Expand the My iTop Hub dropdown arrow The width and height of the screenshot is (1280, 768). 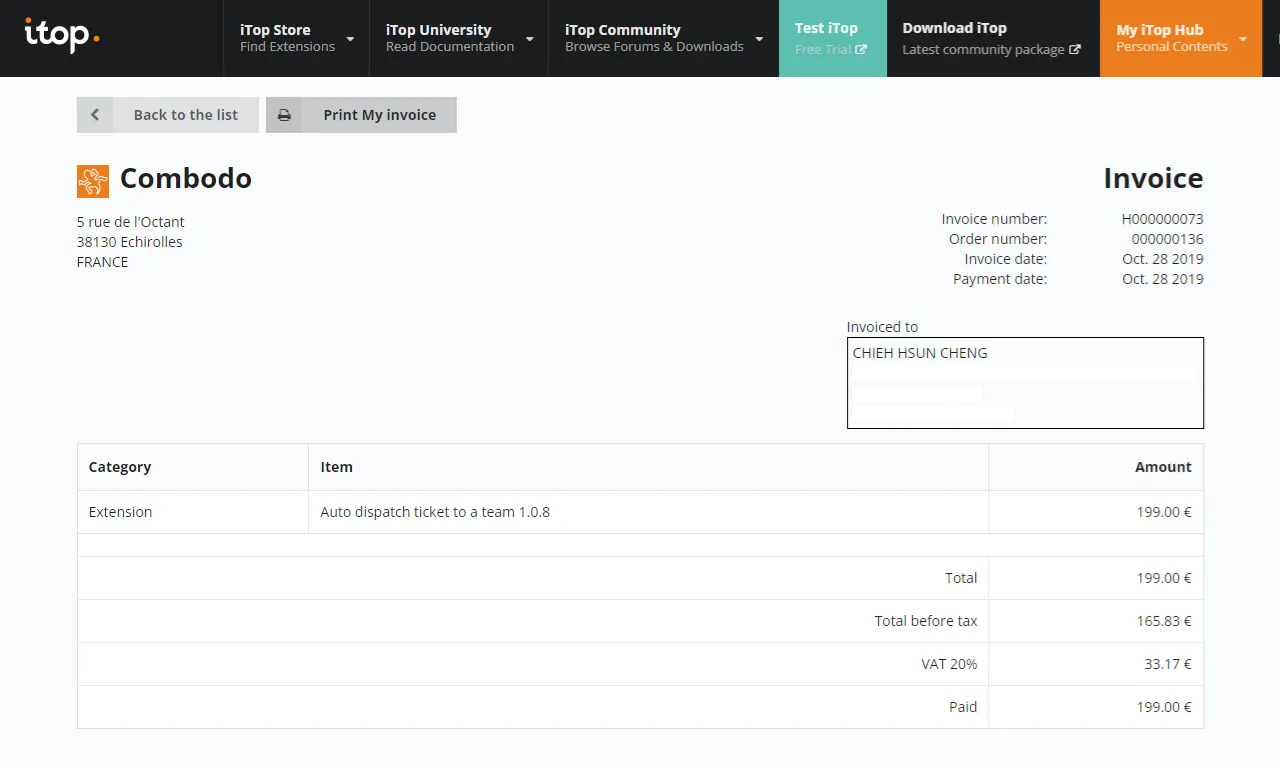click(1243, 40)
